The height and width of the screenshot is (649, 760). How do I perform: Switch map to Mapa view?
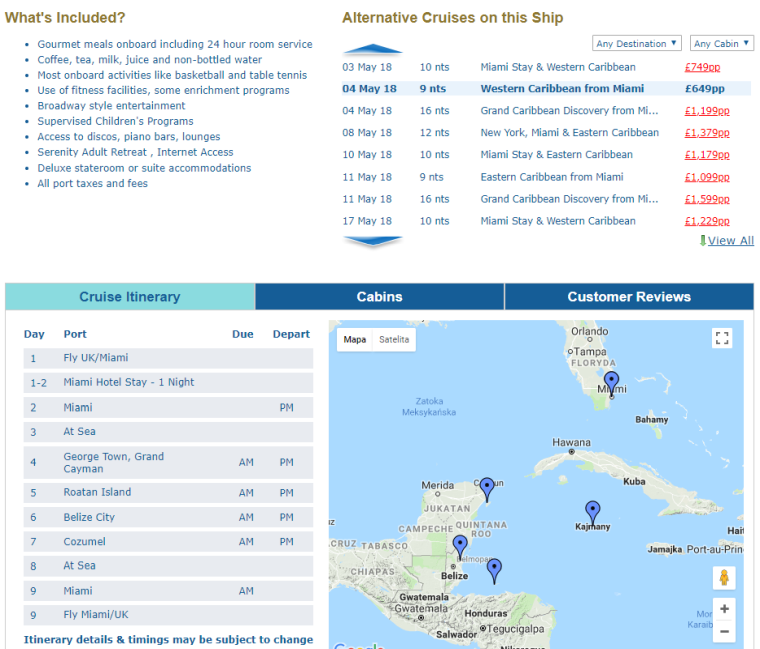(x=354, y=340)
